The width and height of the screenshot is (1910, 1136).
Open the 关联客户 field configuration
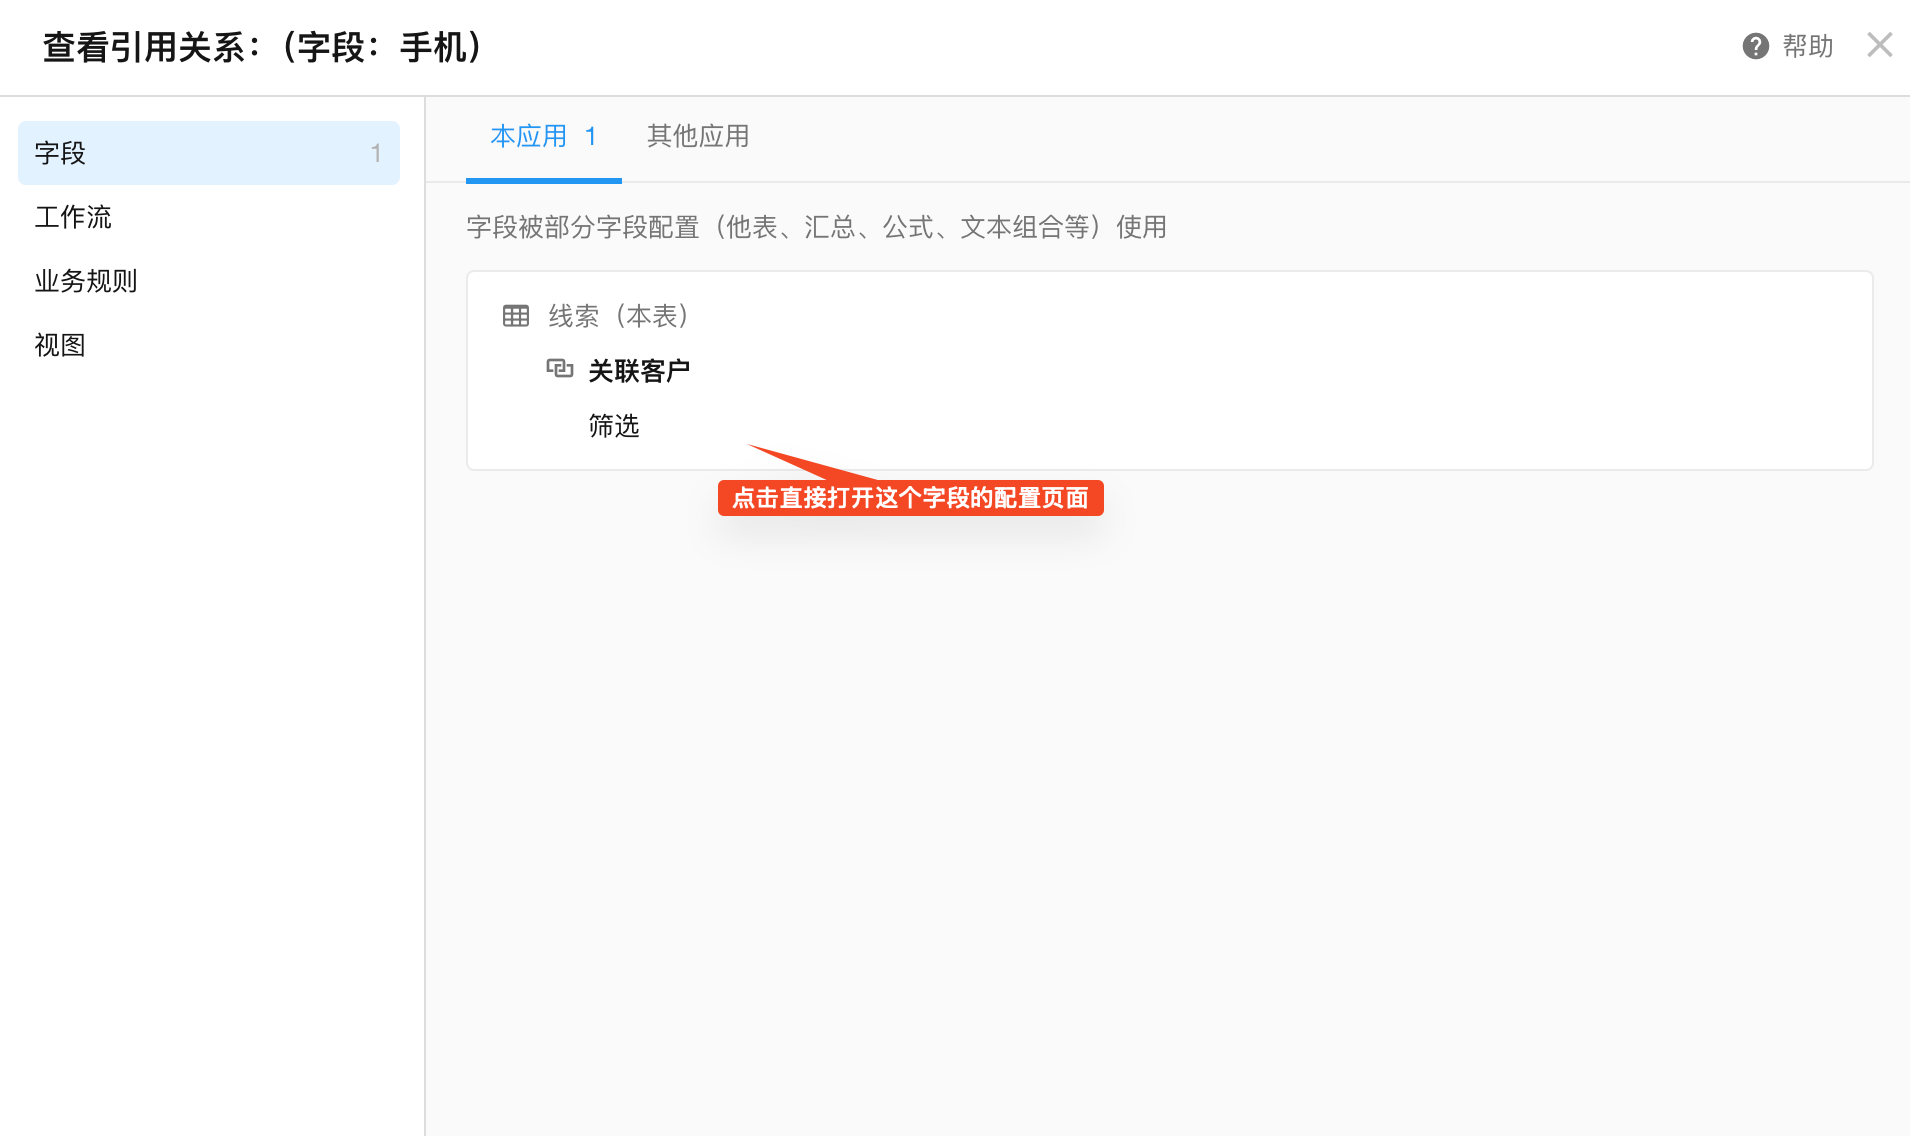point(639,371)
